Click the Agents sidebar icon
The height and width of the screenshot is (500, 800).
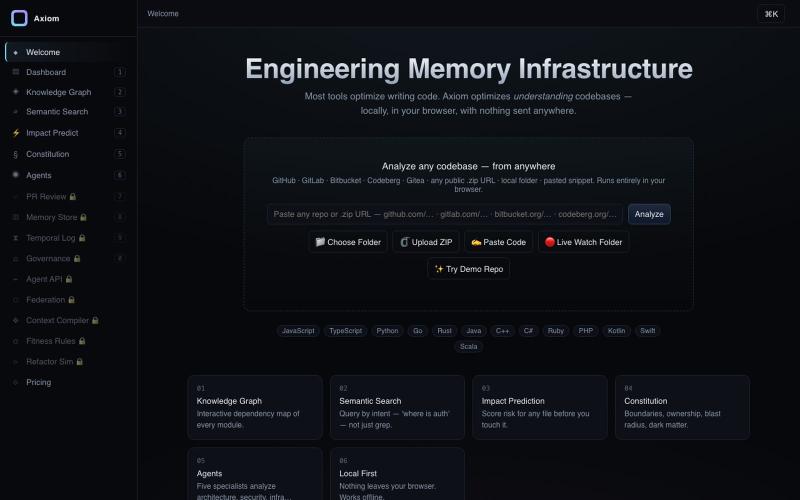[16, 175]
